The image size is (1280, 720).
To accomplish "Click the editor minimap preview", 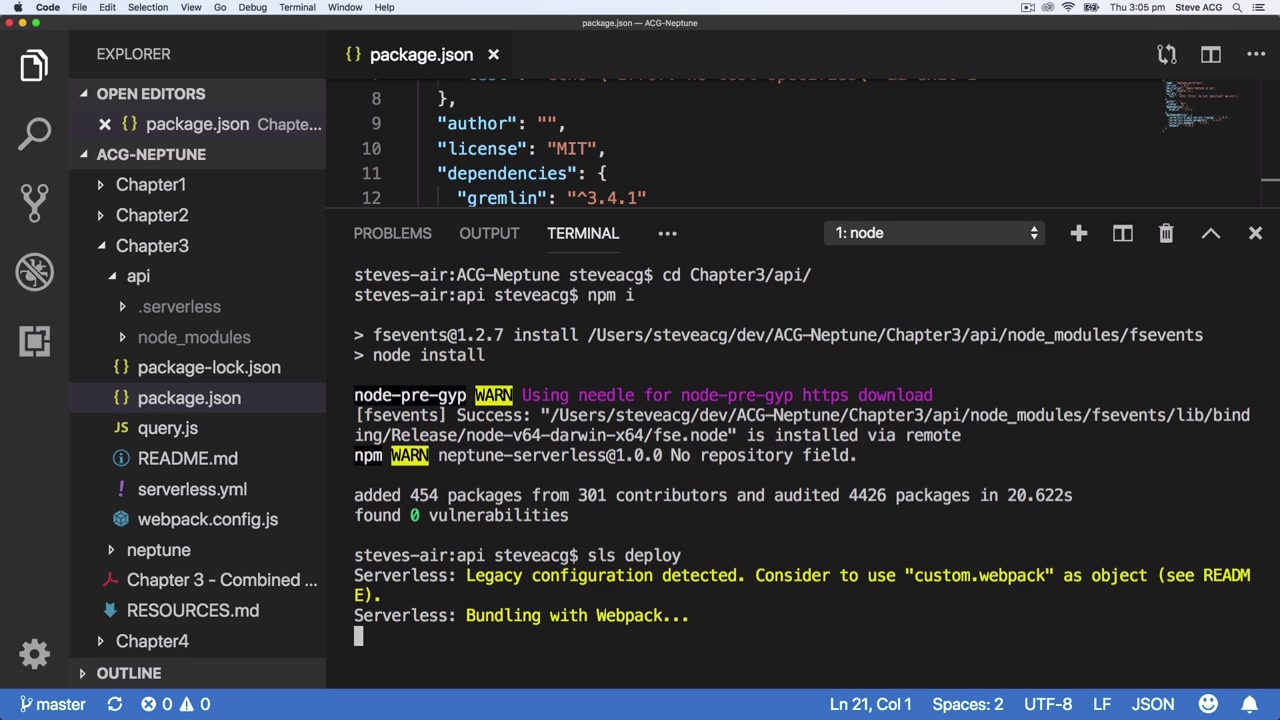I will 1200,107.
